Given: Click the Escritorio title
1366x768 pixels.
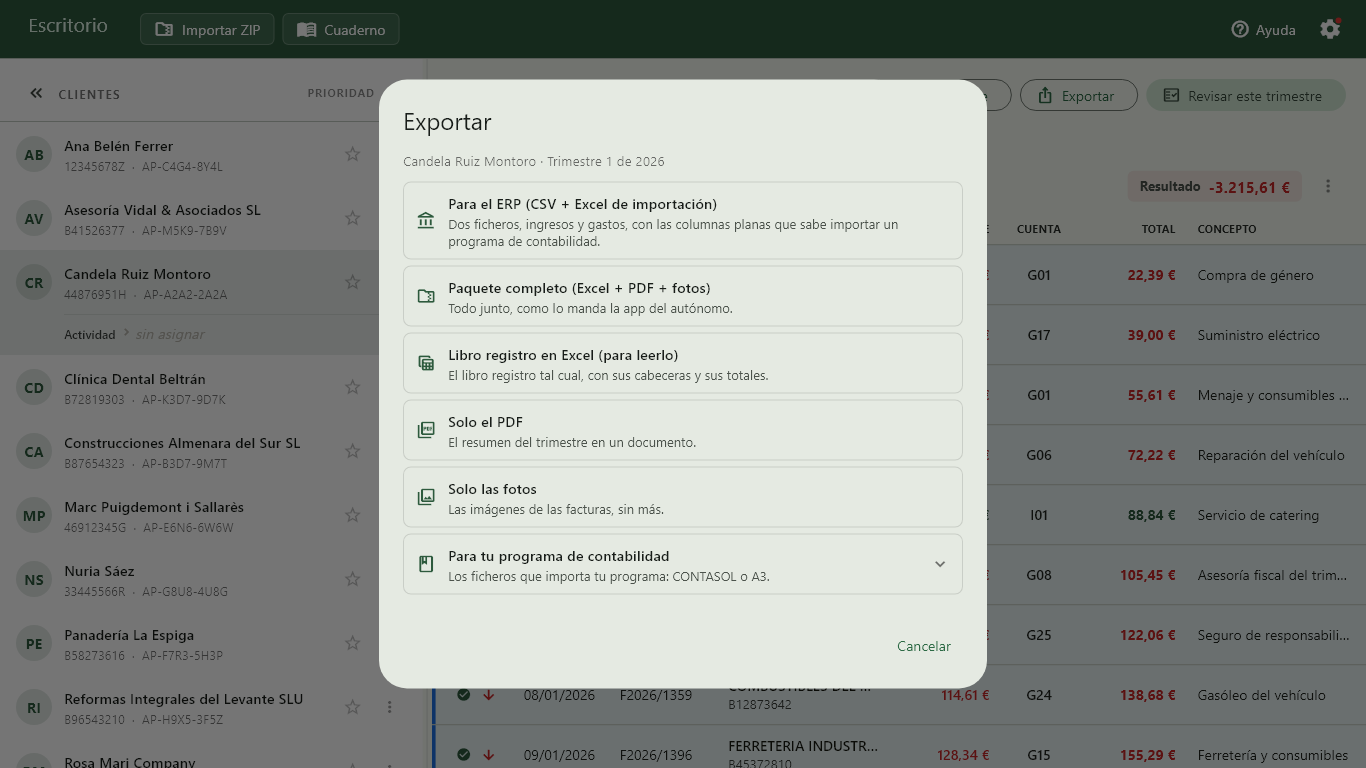Looking at the screenshot, I should tap(68, 26).
